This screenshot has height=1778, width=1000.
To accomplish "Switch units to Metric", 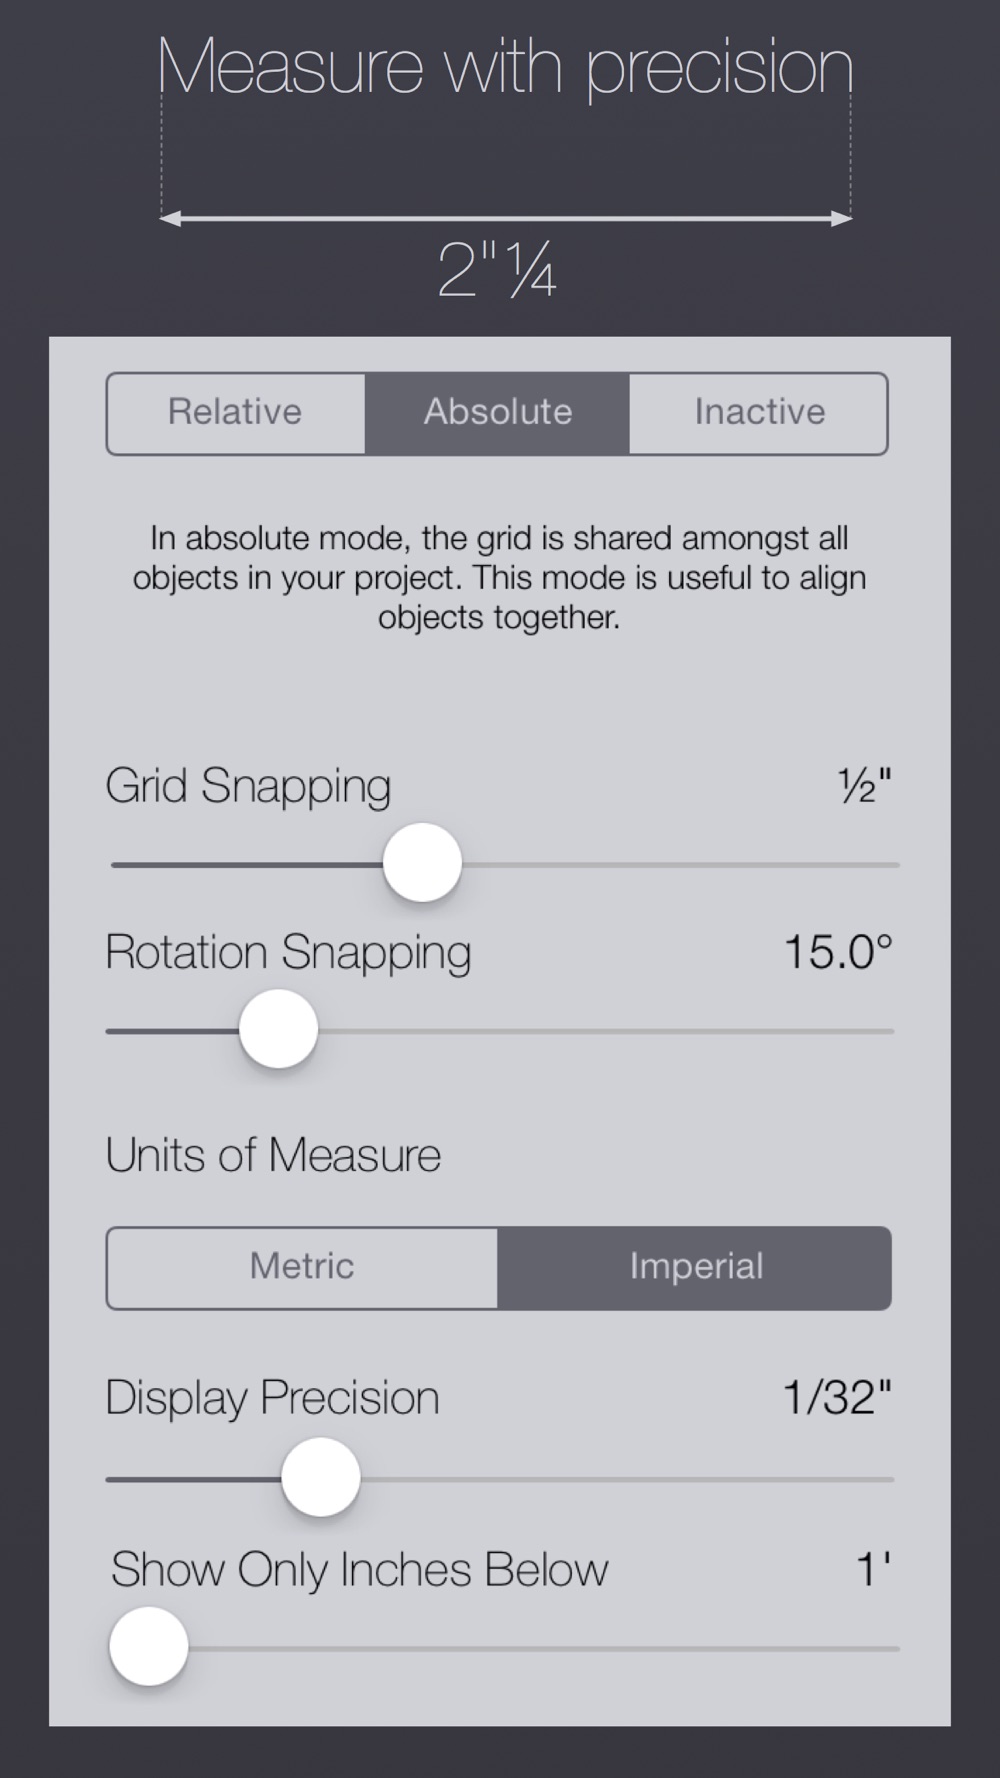I will [302, 1267].
